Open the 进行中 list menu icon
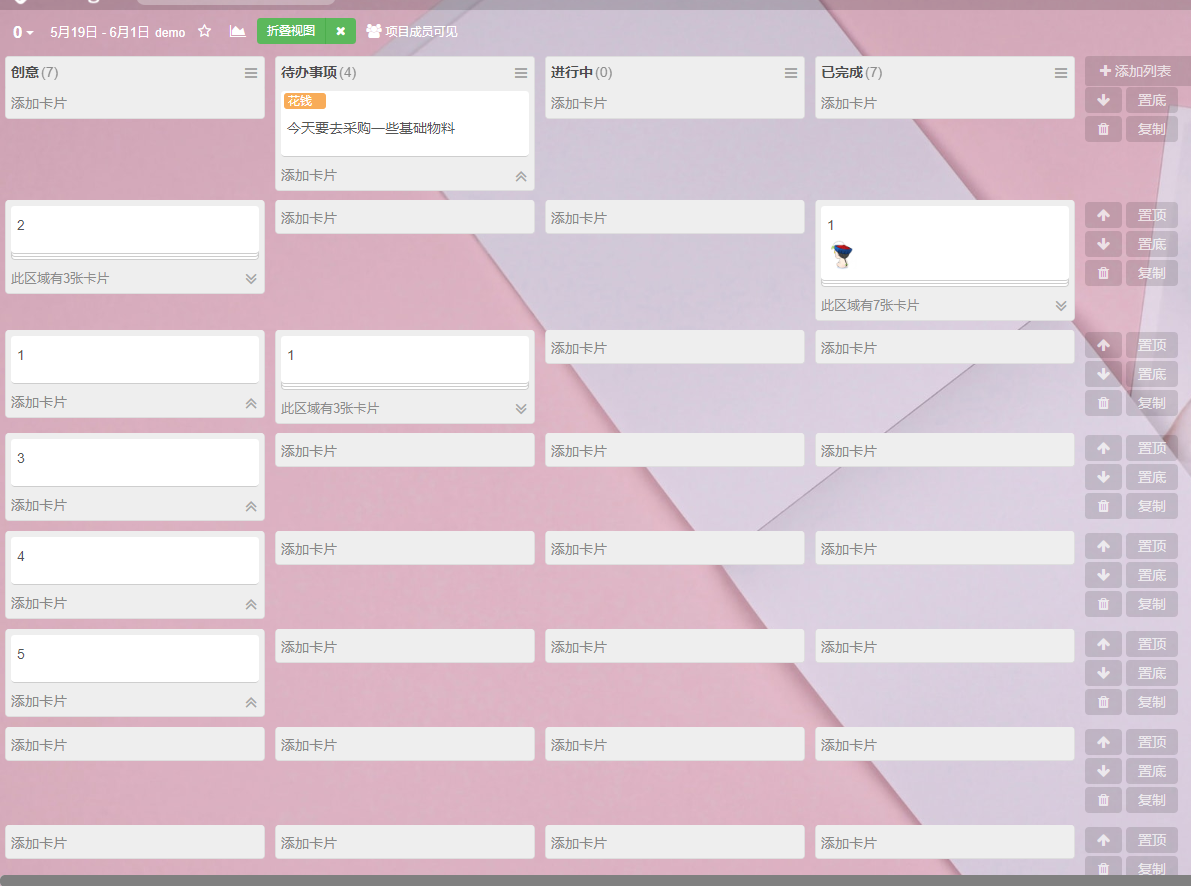The height and width of the screenshot is (886, 1191). click(791, 73)
